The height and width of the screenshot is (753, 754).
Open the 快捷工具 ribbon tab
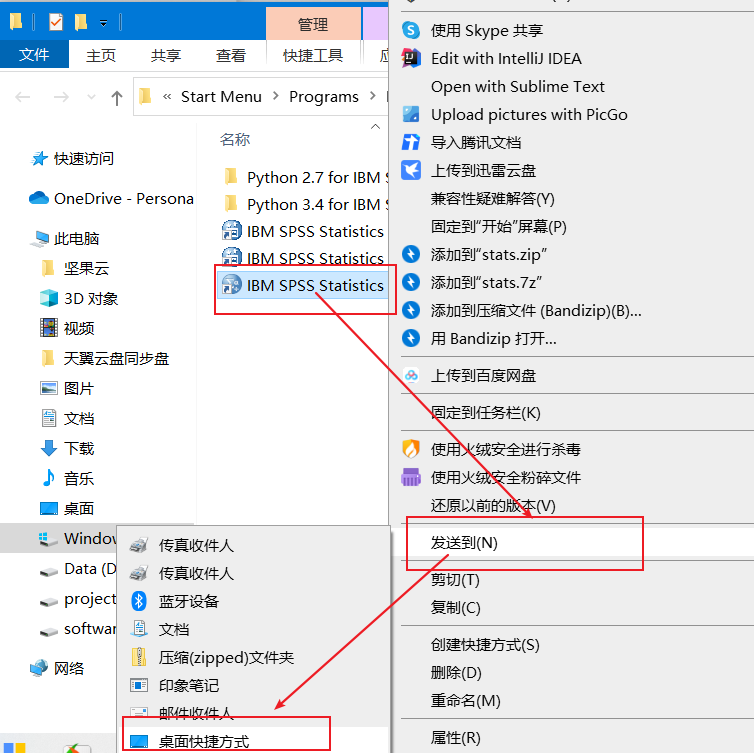click(313, 55)
